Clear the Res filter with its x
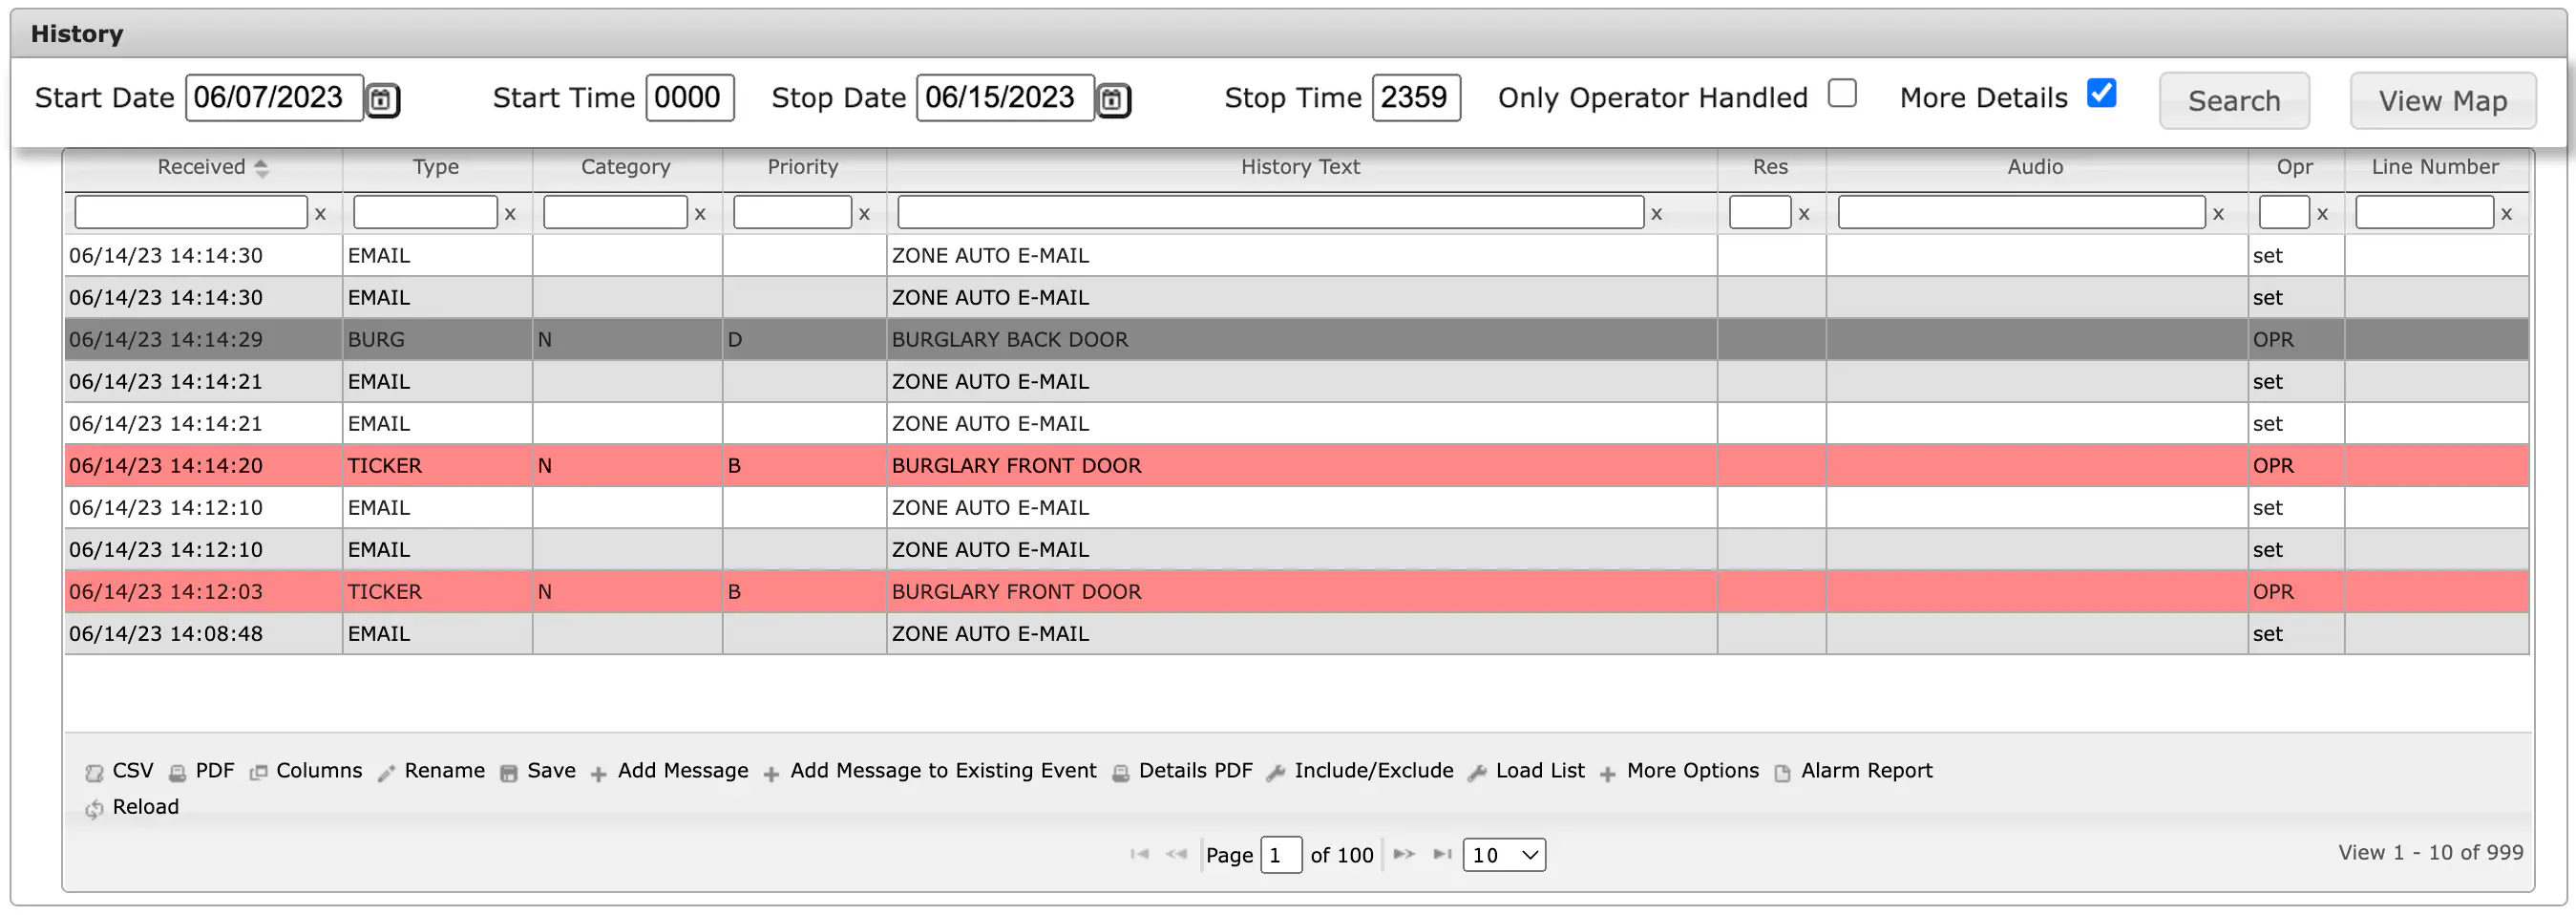The width and height of the screenshot is (2576, 915). 1804,213
